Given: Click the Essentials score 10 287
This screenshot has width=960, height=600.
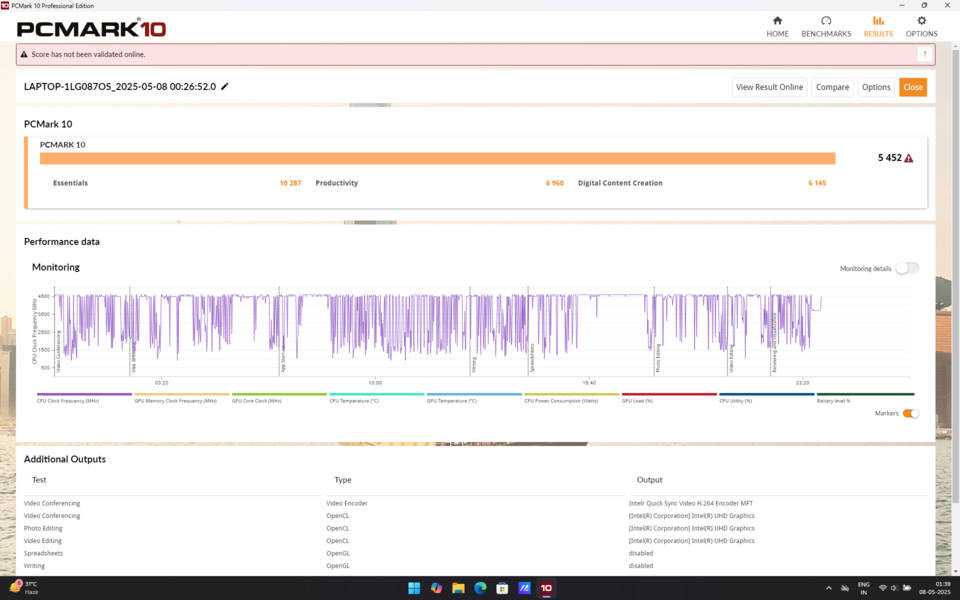Looking at the screenshot, I should click(290, 183).
